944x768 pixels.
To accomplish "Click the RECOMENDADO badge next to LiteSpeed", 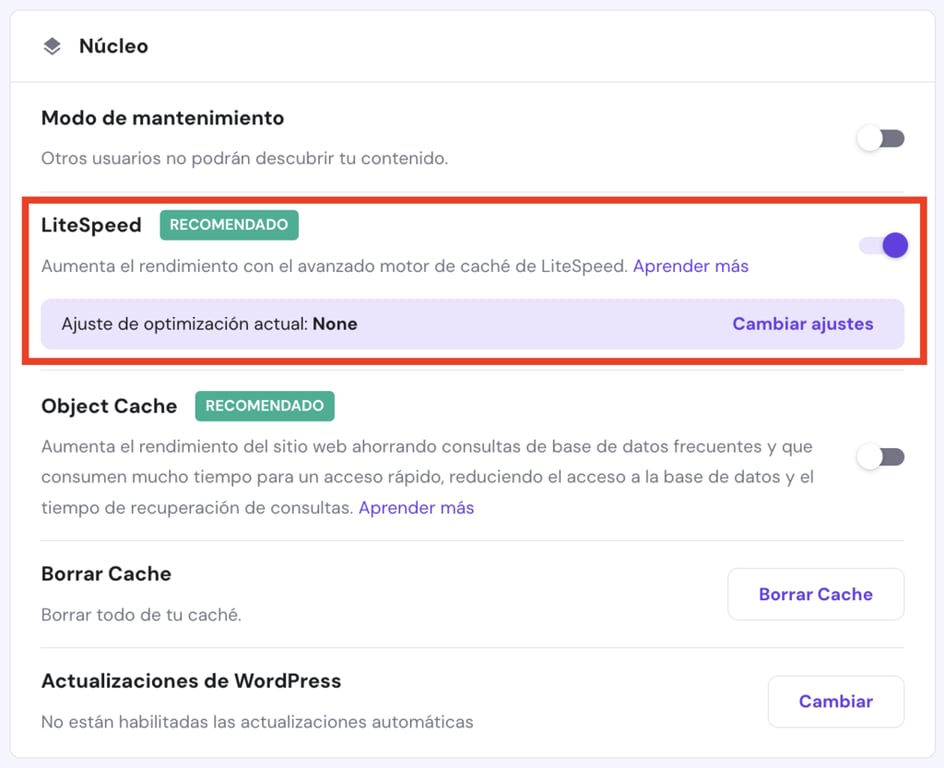I will (x=228, y=225).
